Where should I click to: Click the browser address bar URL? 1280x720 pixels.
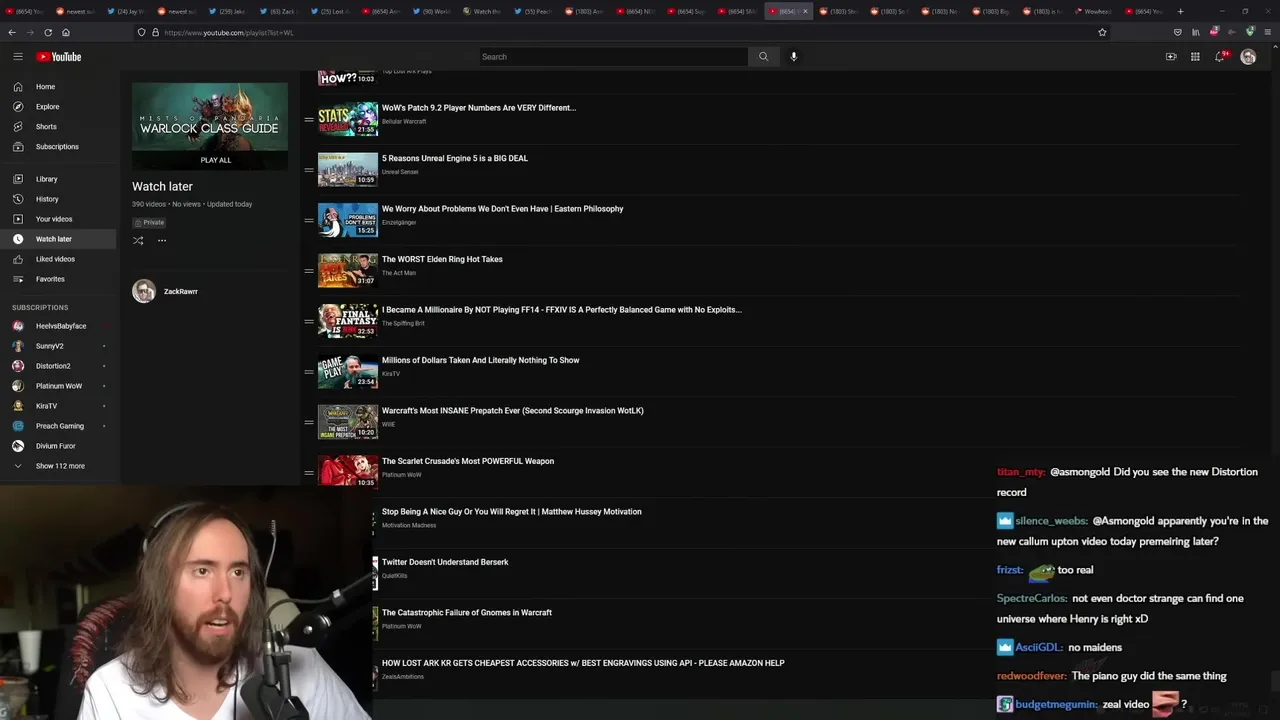coord(229,32)
